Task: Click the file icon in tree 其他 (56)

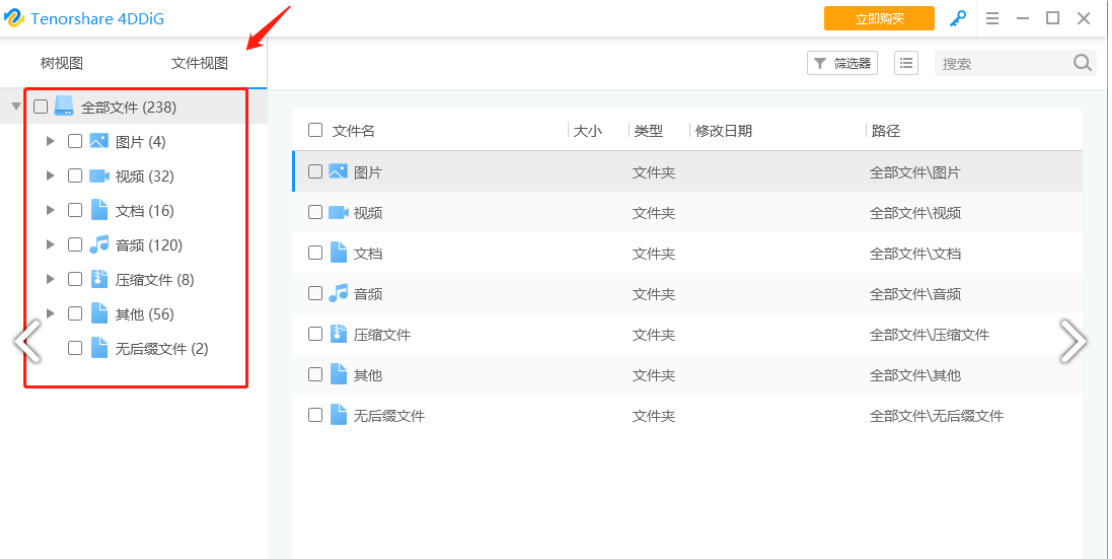Action: (x=99, y=314)
